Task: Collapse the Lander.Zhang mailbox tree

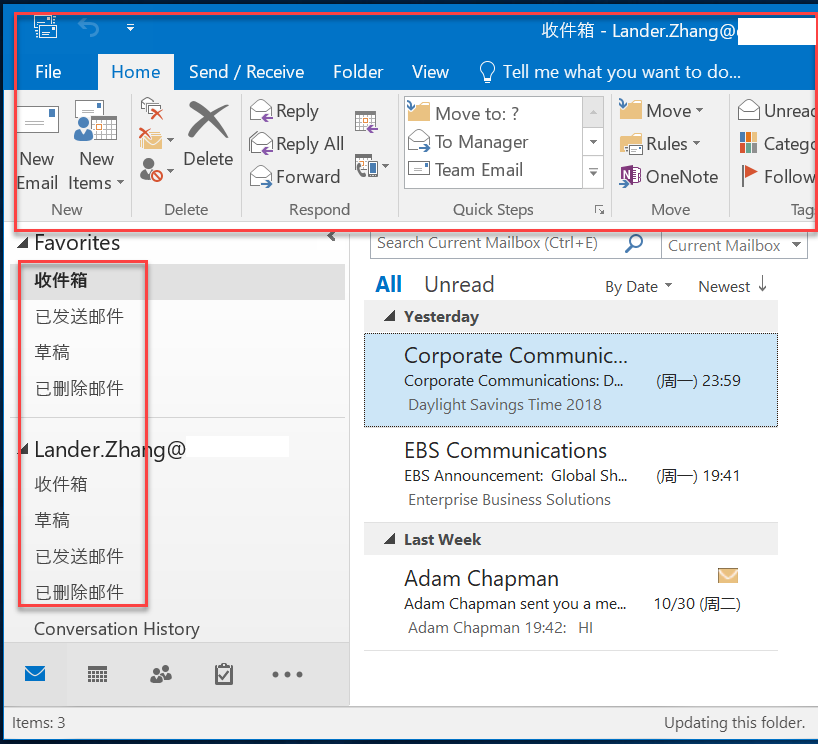Action: click(x=22, y=449)
